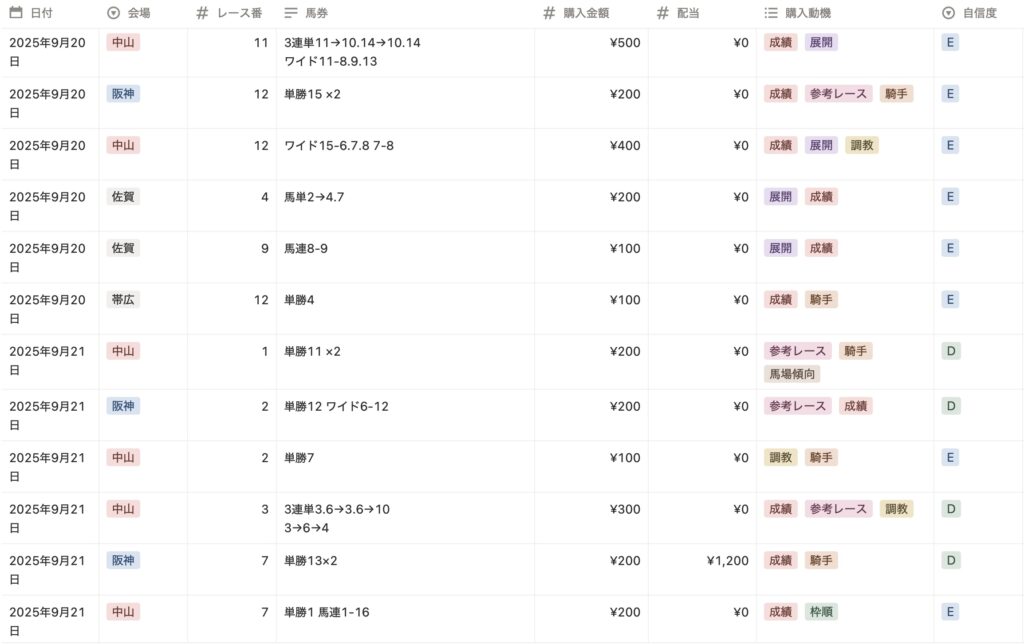Viewport: 1024px width, 644px height.
Task: Click the hash icon beside 配当 header
Action: tap(663, 14)
